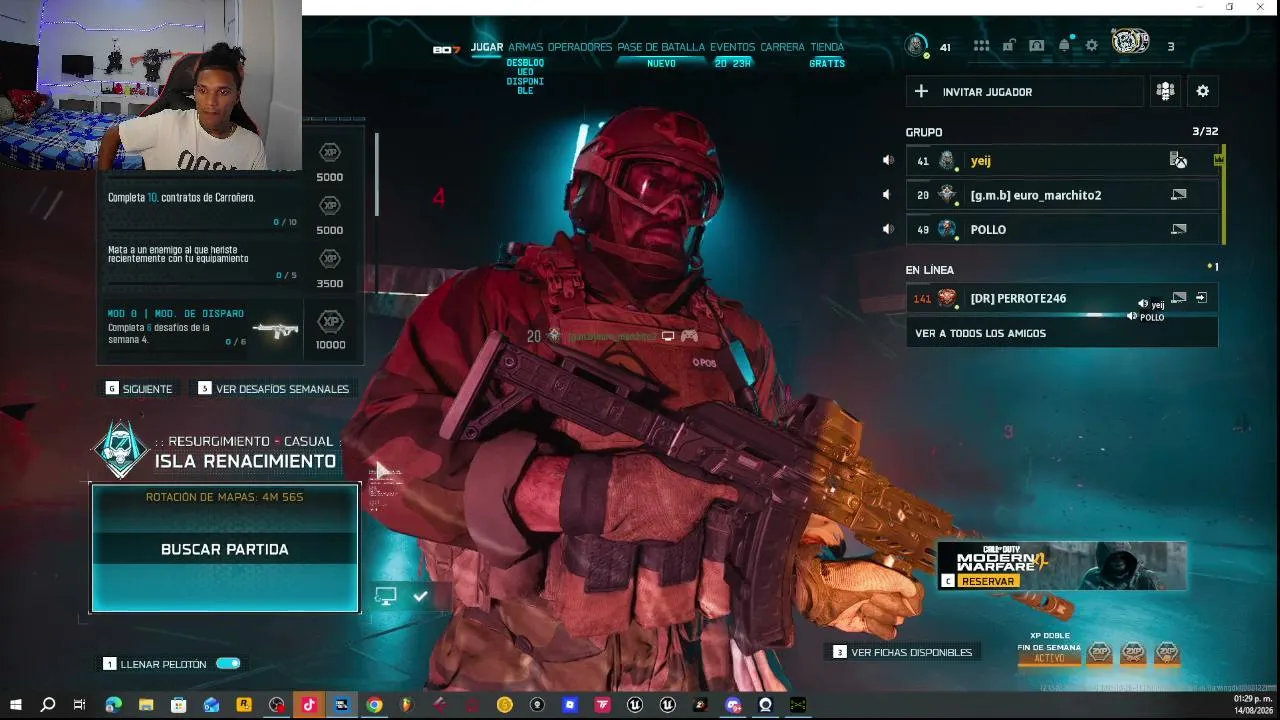Open the Carrera tab
The width and height of the screenshot is (1280, 720).
click(x=782, y=47)
